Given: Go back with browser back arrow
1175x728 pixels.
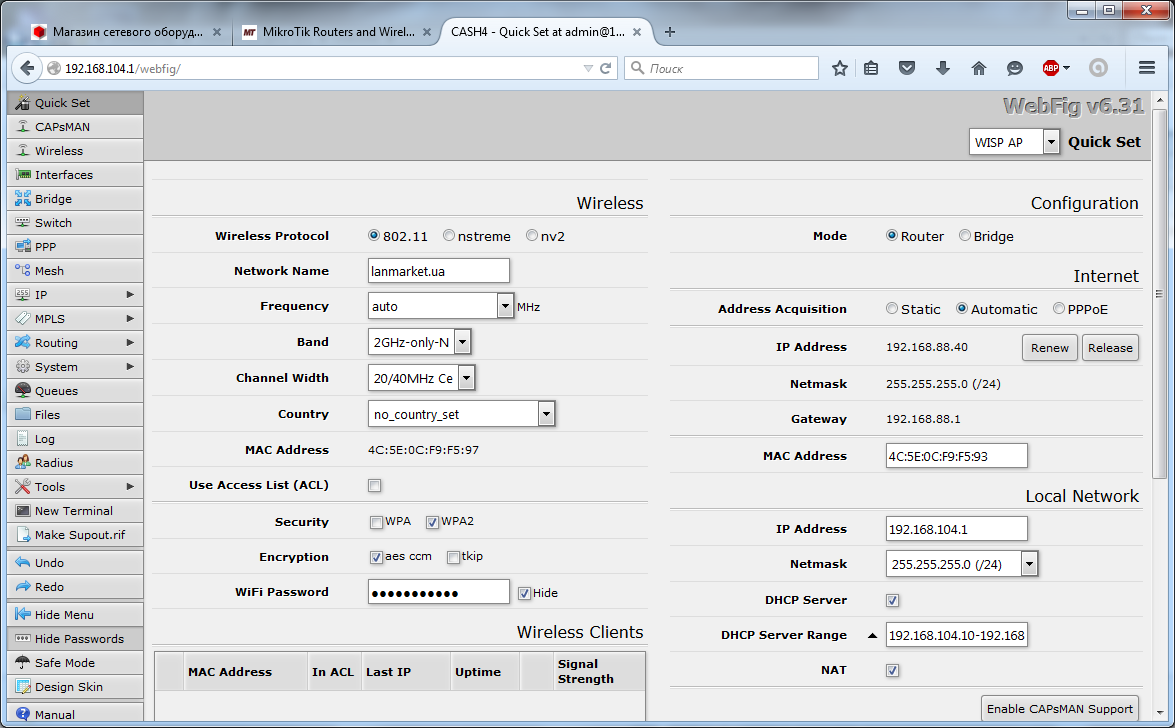Looking at the screenshot, I should [27, 68].
